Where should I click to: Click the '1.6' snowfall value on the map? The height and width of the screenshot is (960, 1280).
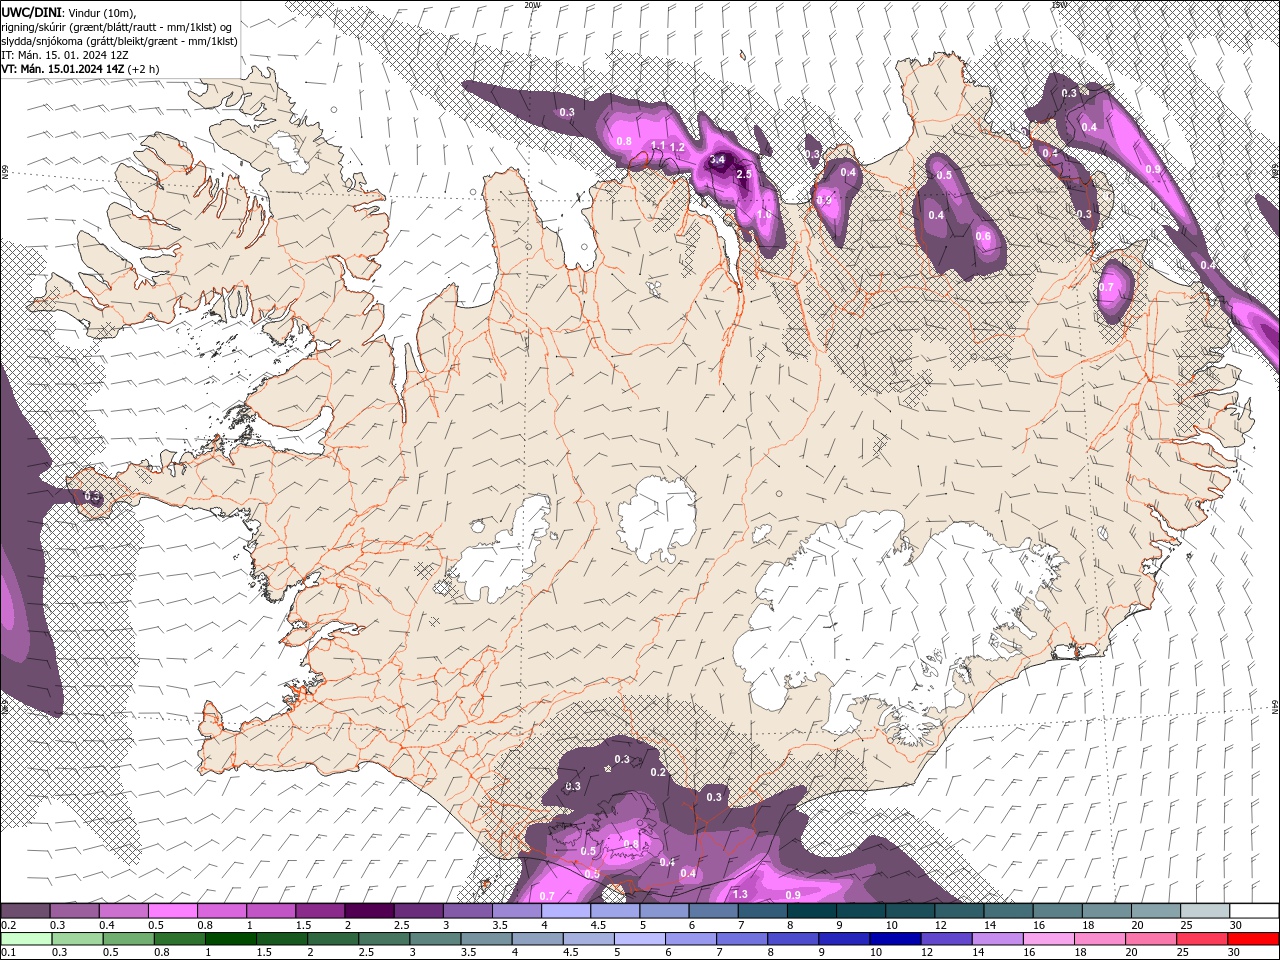765,215
